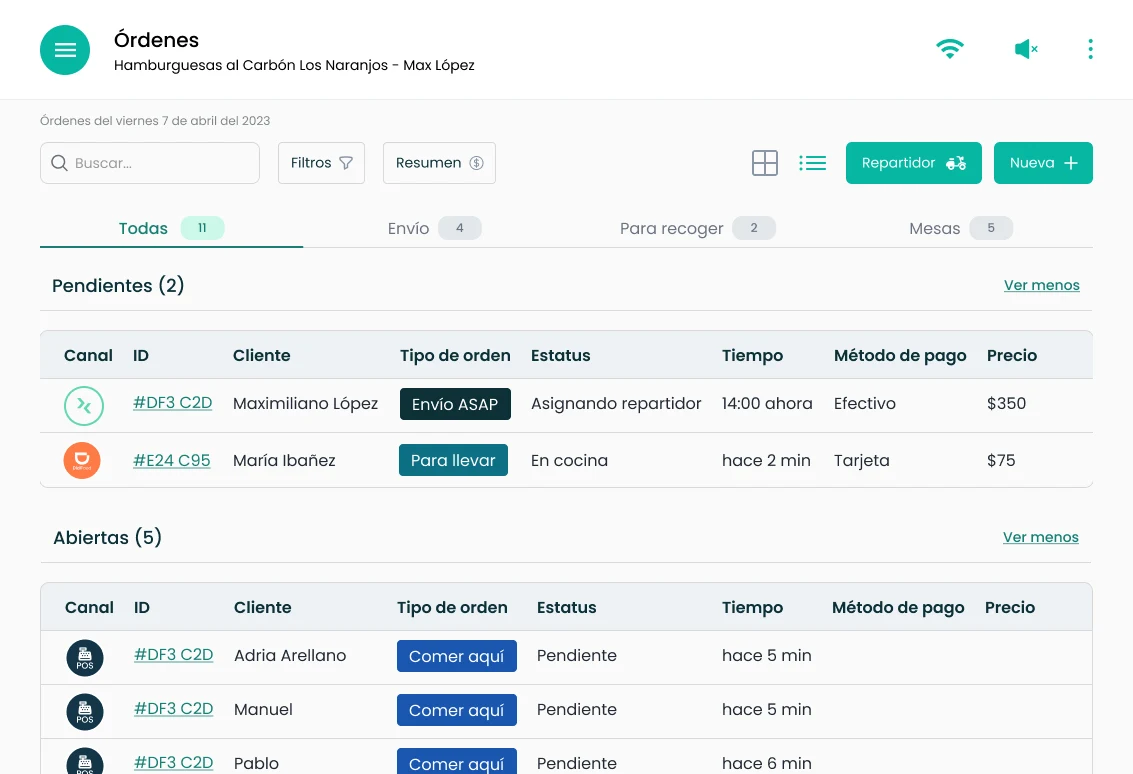Click status Asignando repartidor

[x=616, y=403]
